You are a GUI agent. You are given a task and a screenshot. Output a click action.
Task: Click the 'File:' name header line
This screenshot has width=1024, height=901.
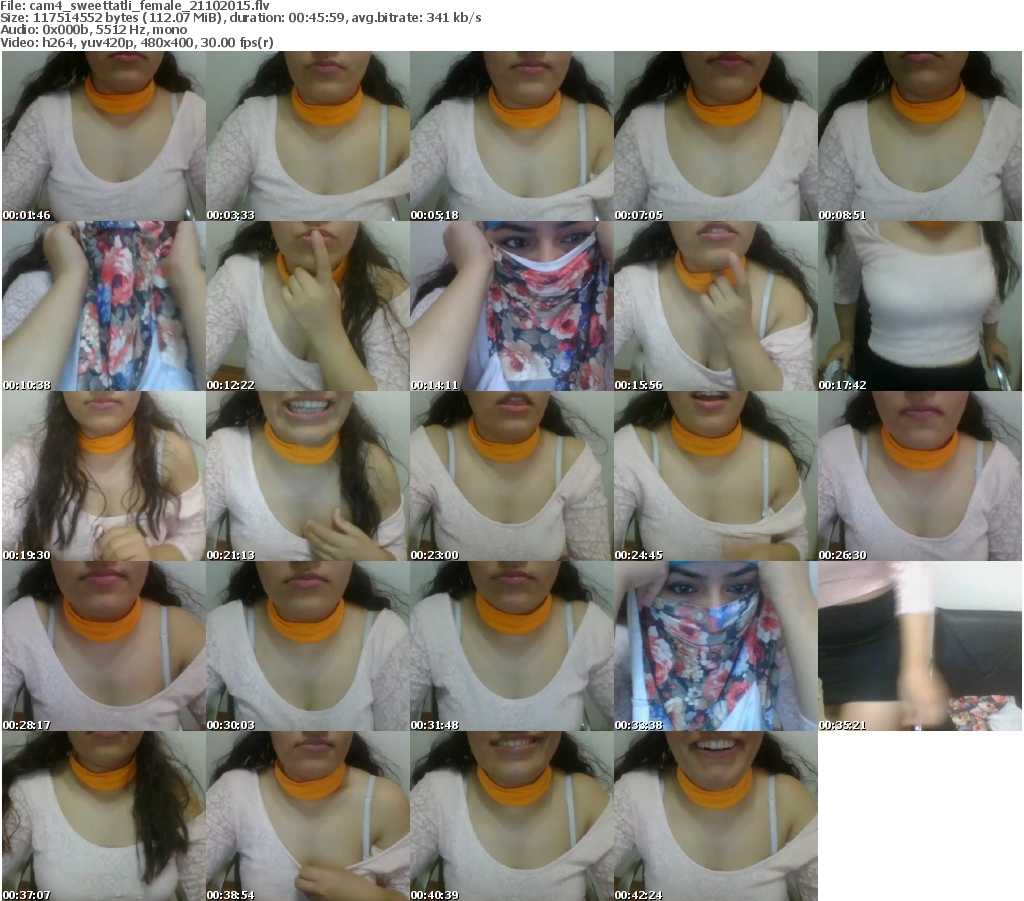(135, 6)
